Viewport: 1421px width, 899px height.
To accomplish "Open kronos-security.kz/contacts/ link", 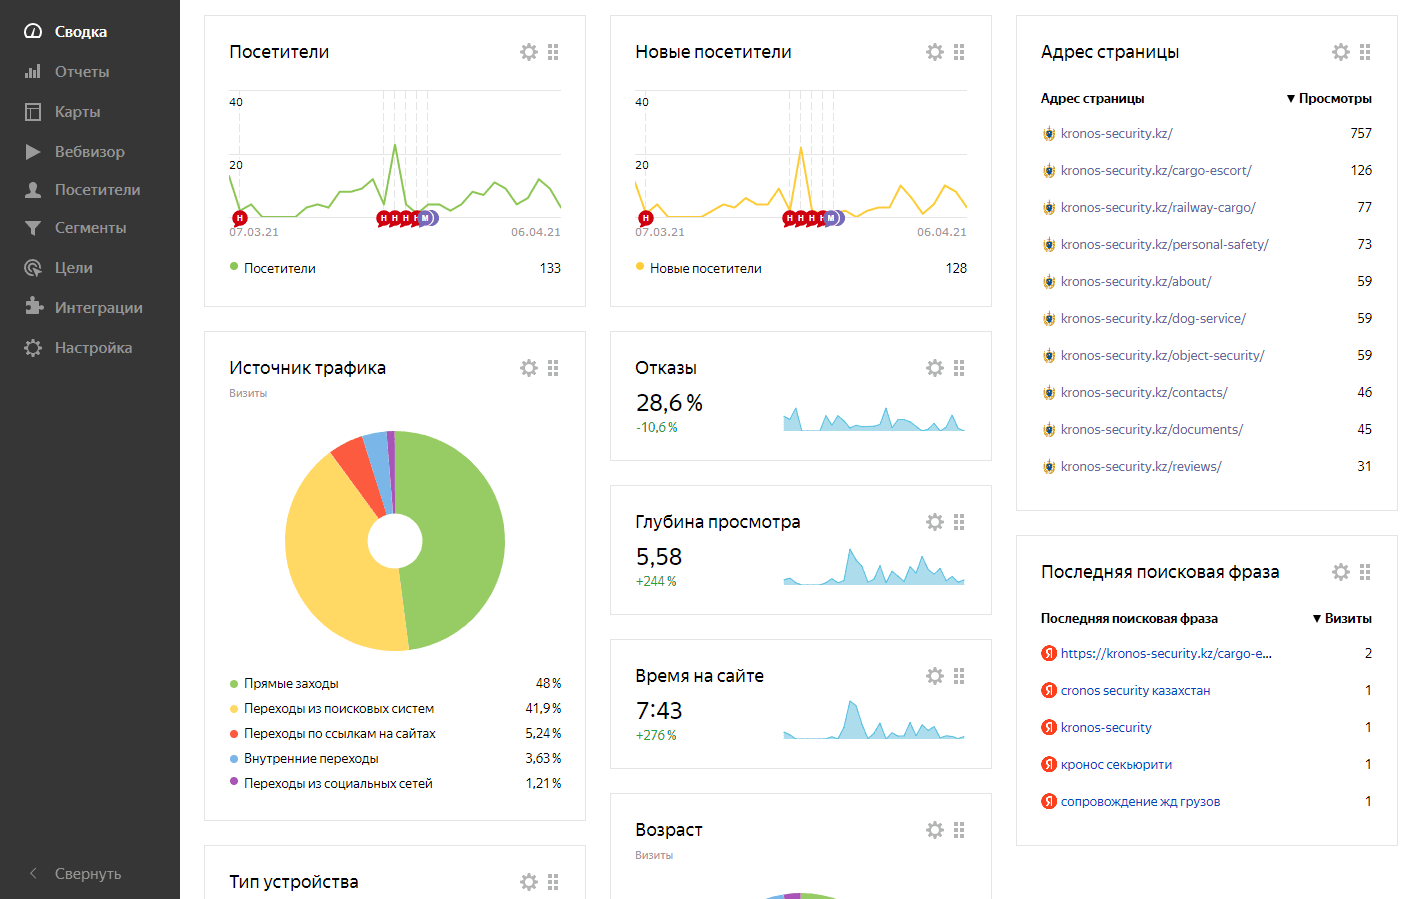I will (1144, 392).
